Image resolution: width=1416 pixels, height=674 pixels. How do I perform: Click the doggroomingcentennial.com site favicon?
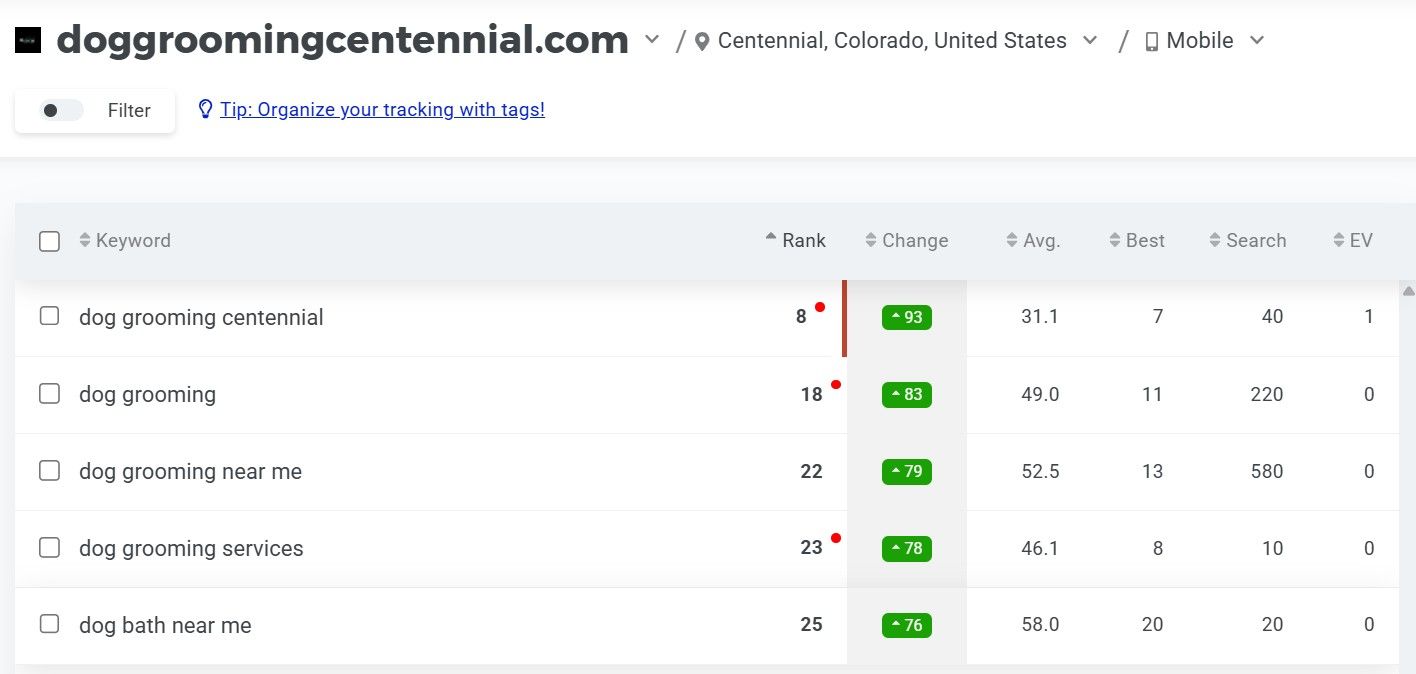[28, 41]
